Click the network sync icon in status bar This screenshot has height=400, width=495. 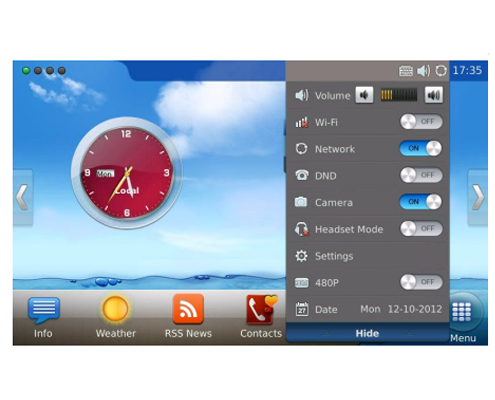click(441, 71)
